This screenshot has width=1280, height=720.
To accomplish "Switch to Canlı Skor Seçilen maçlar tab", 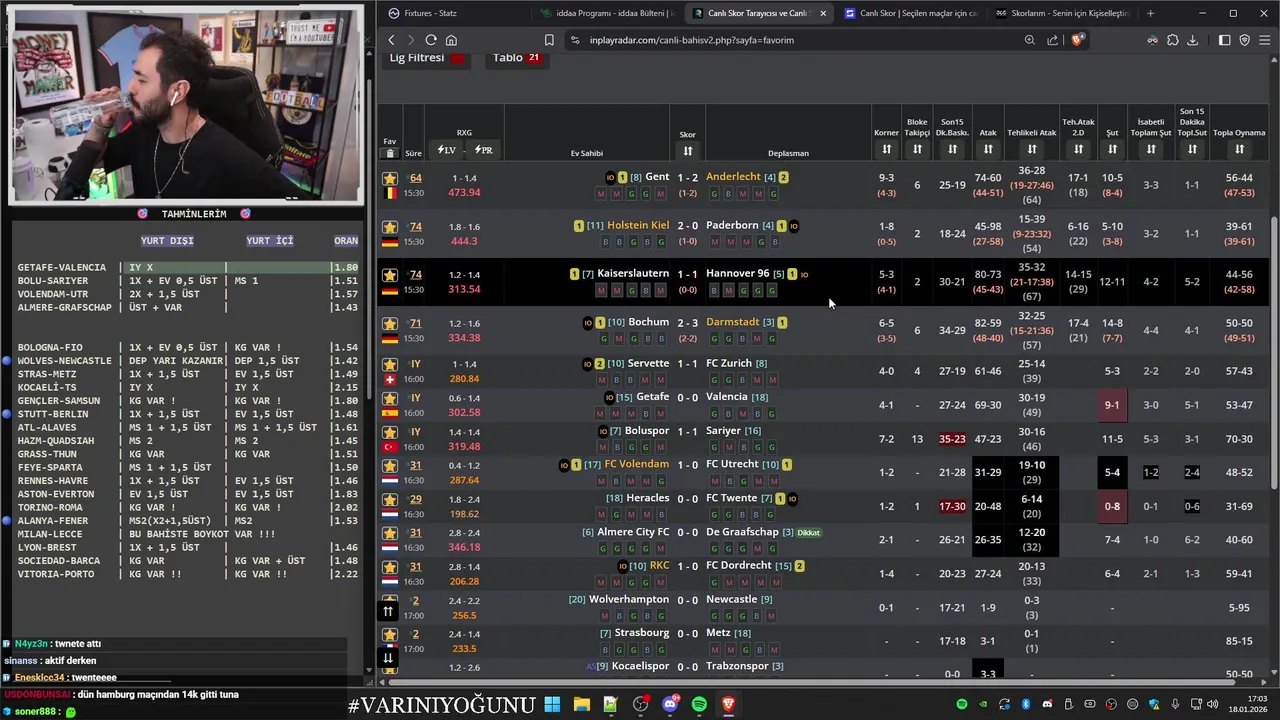I will click(x=910, y=13).
